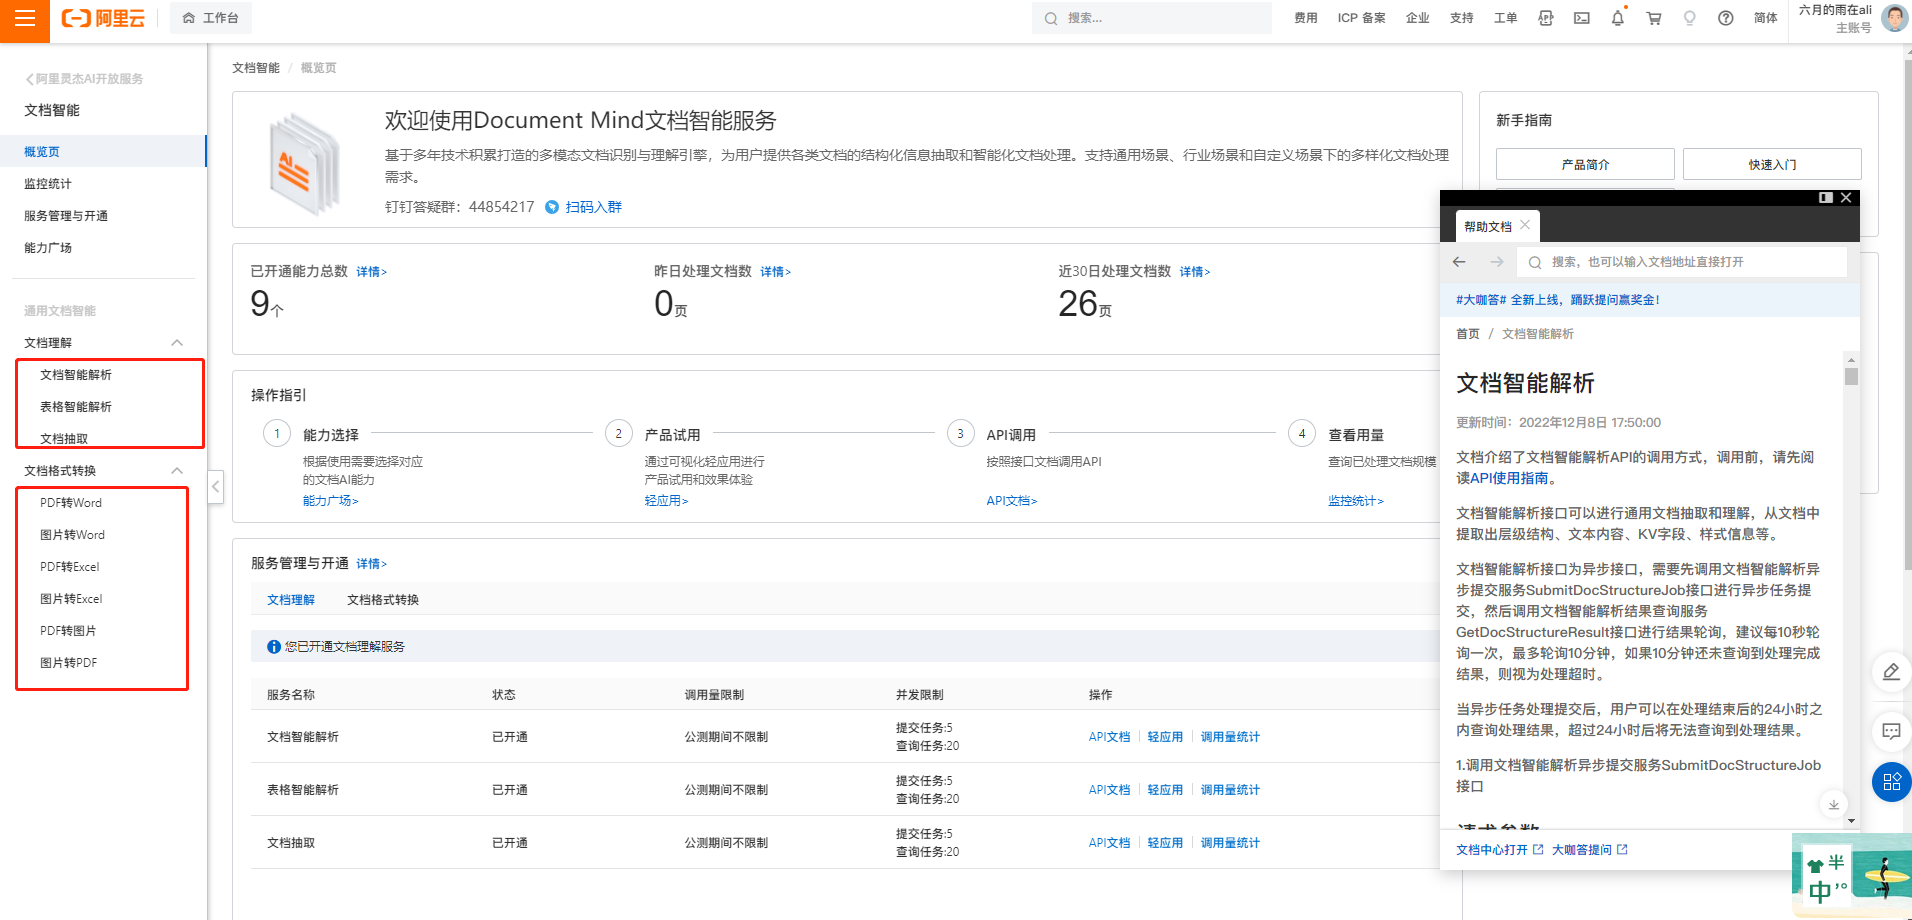Click the 扫码入群 link
This screenshot has width=1912, height=920.
(x=594, y=207)
